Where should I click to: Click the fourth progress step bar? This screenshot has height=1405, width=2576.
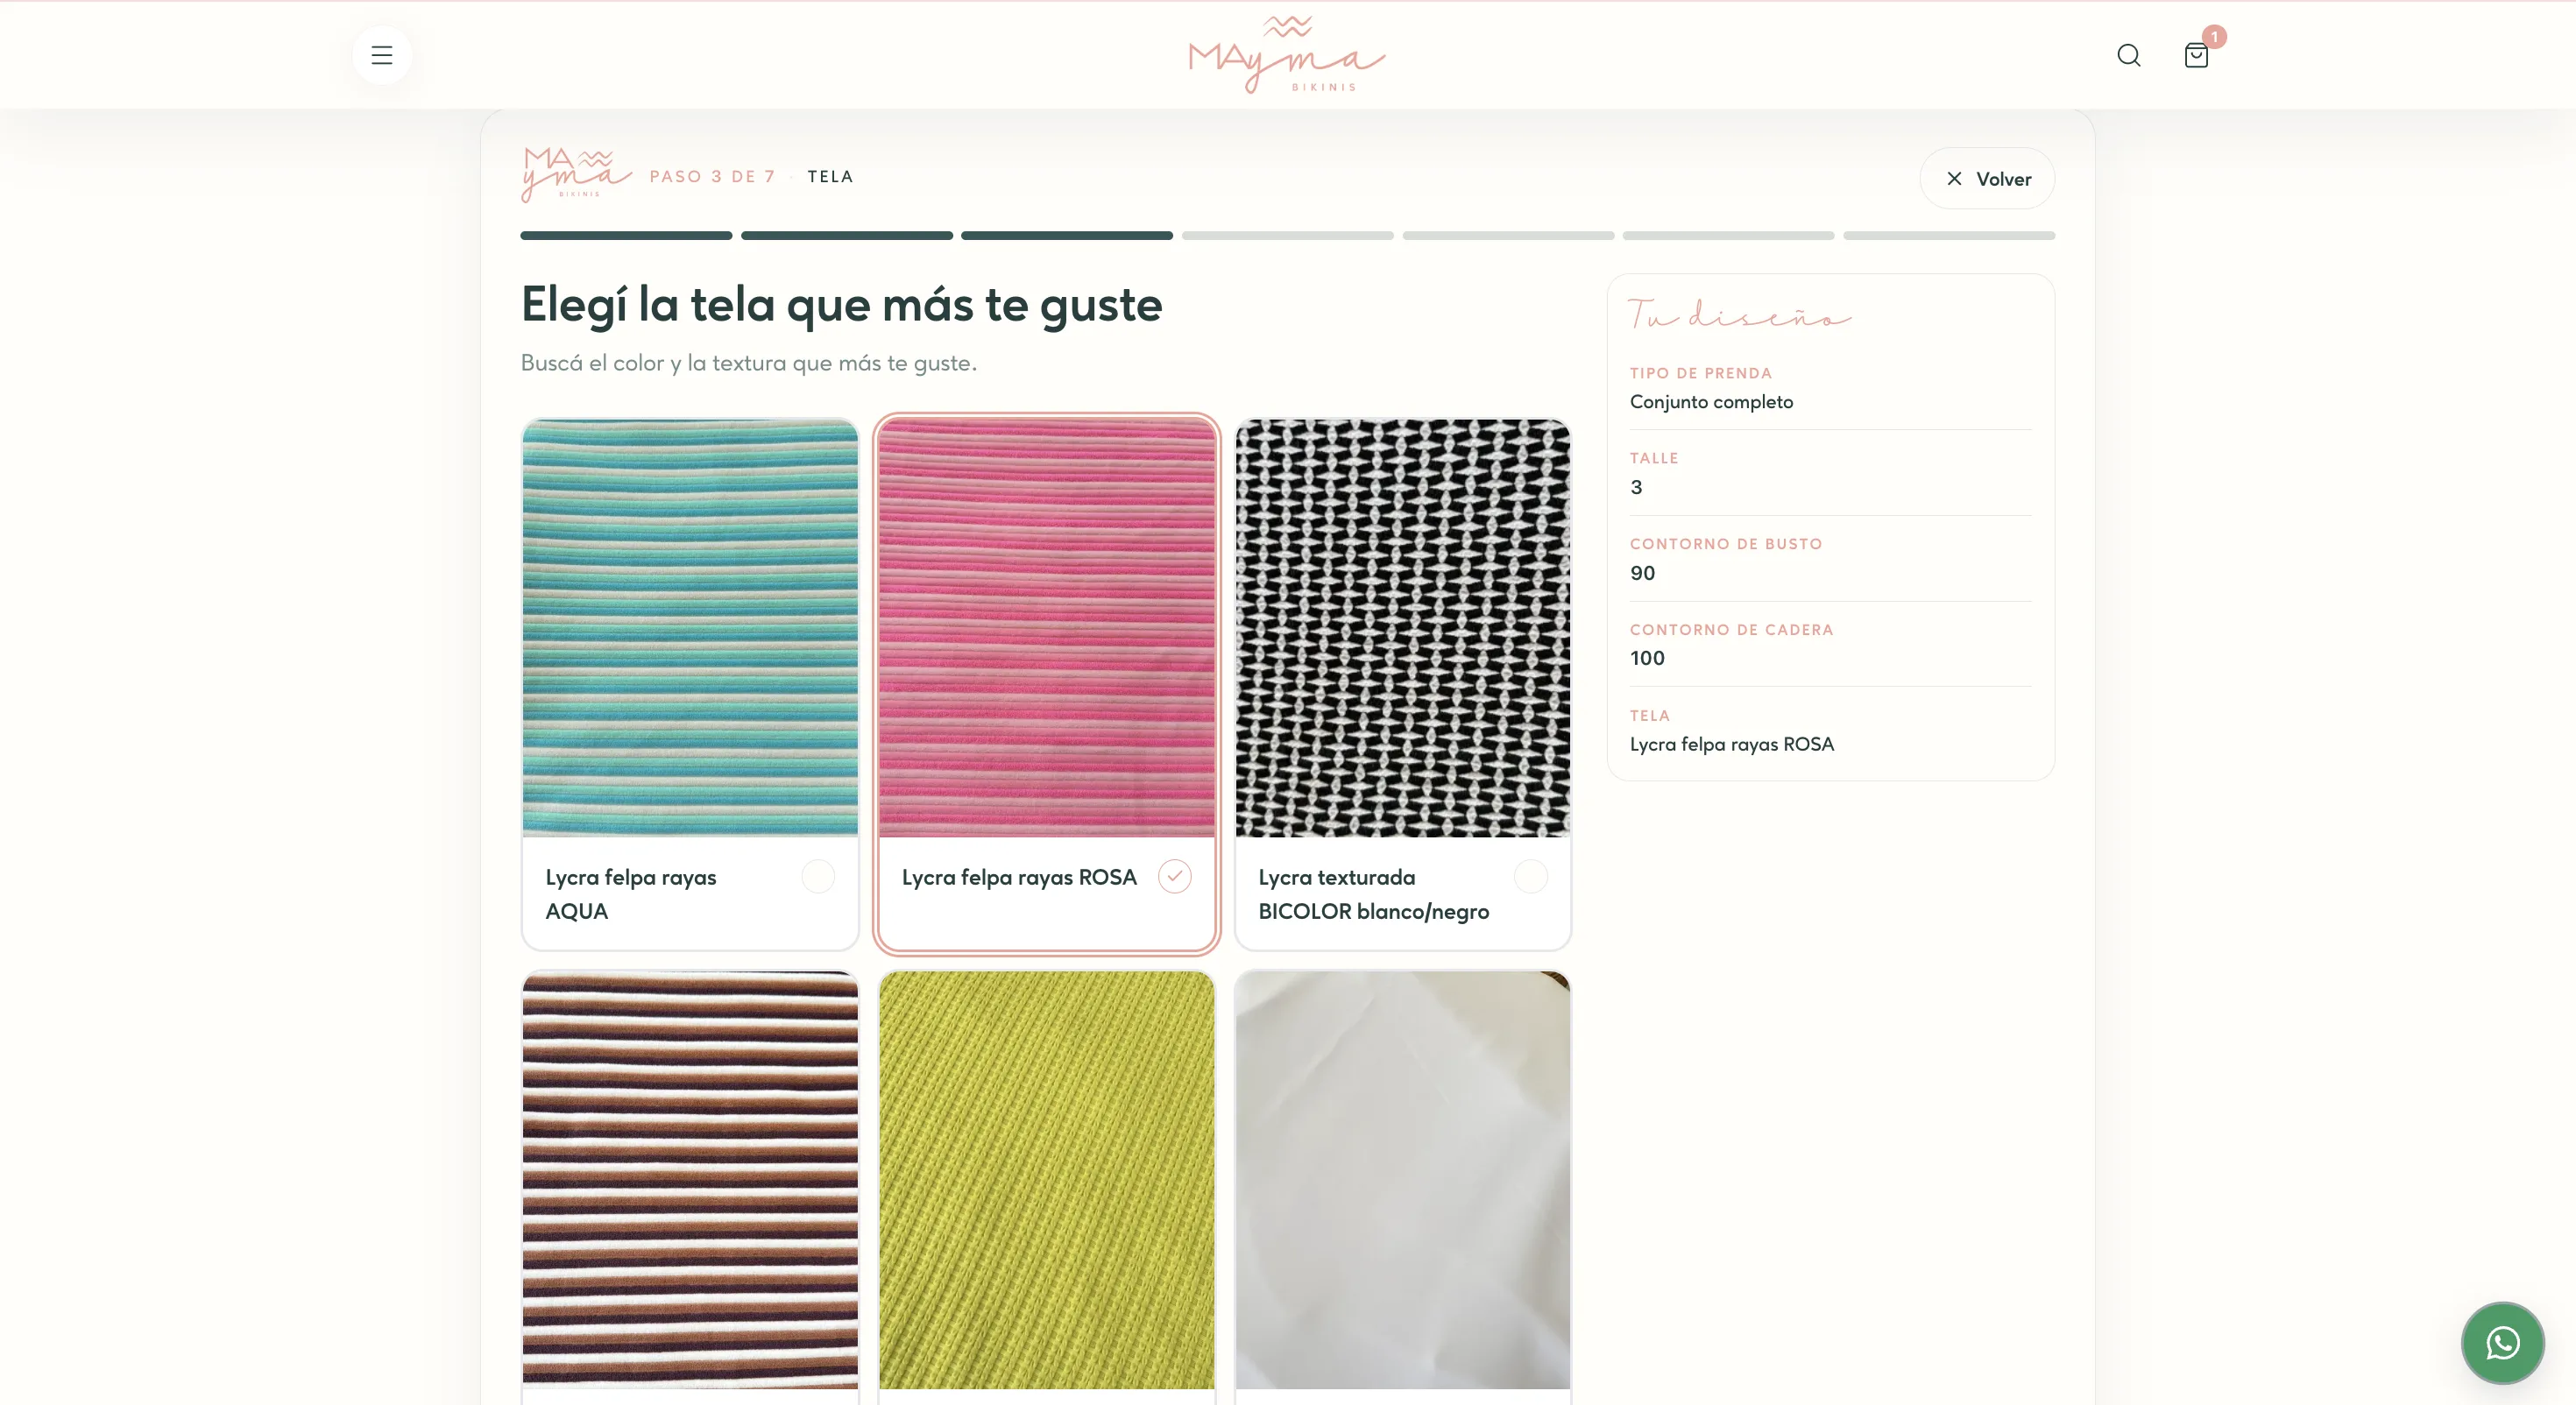coord(1288,236)
